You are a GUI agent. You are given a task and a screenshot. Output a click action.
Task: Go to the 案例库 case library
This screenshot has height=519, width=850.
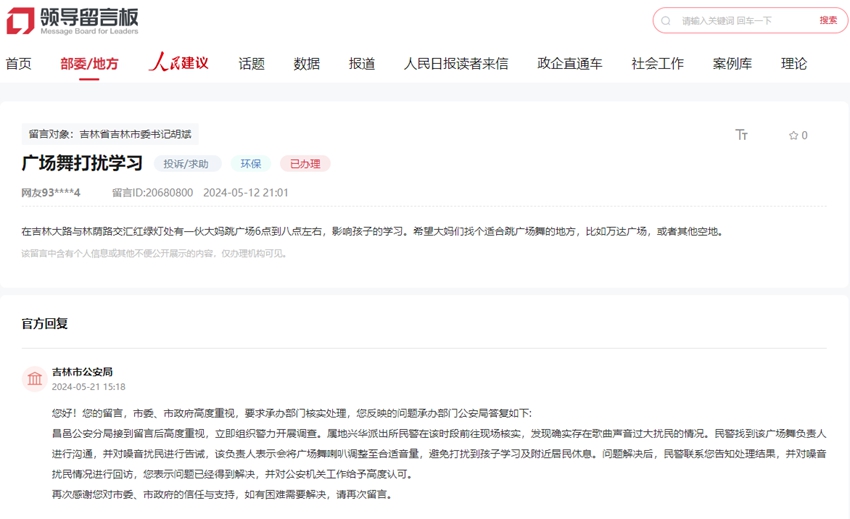coord(732,64)
